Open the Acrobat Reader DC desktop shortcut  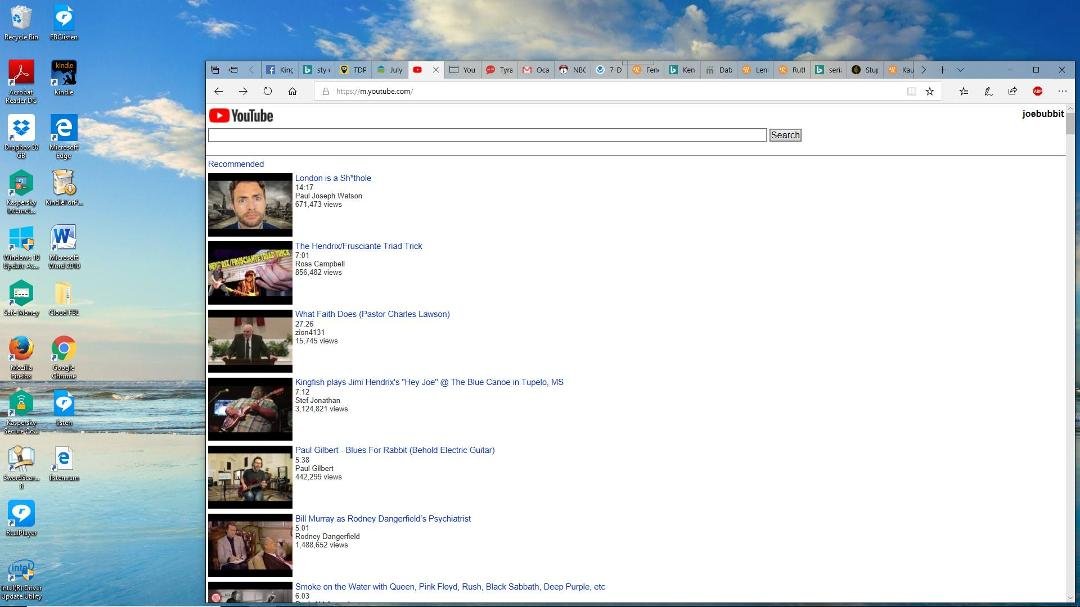[x=21, y=81]
